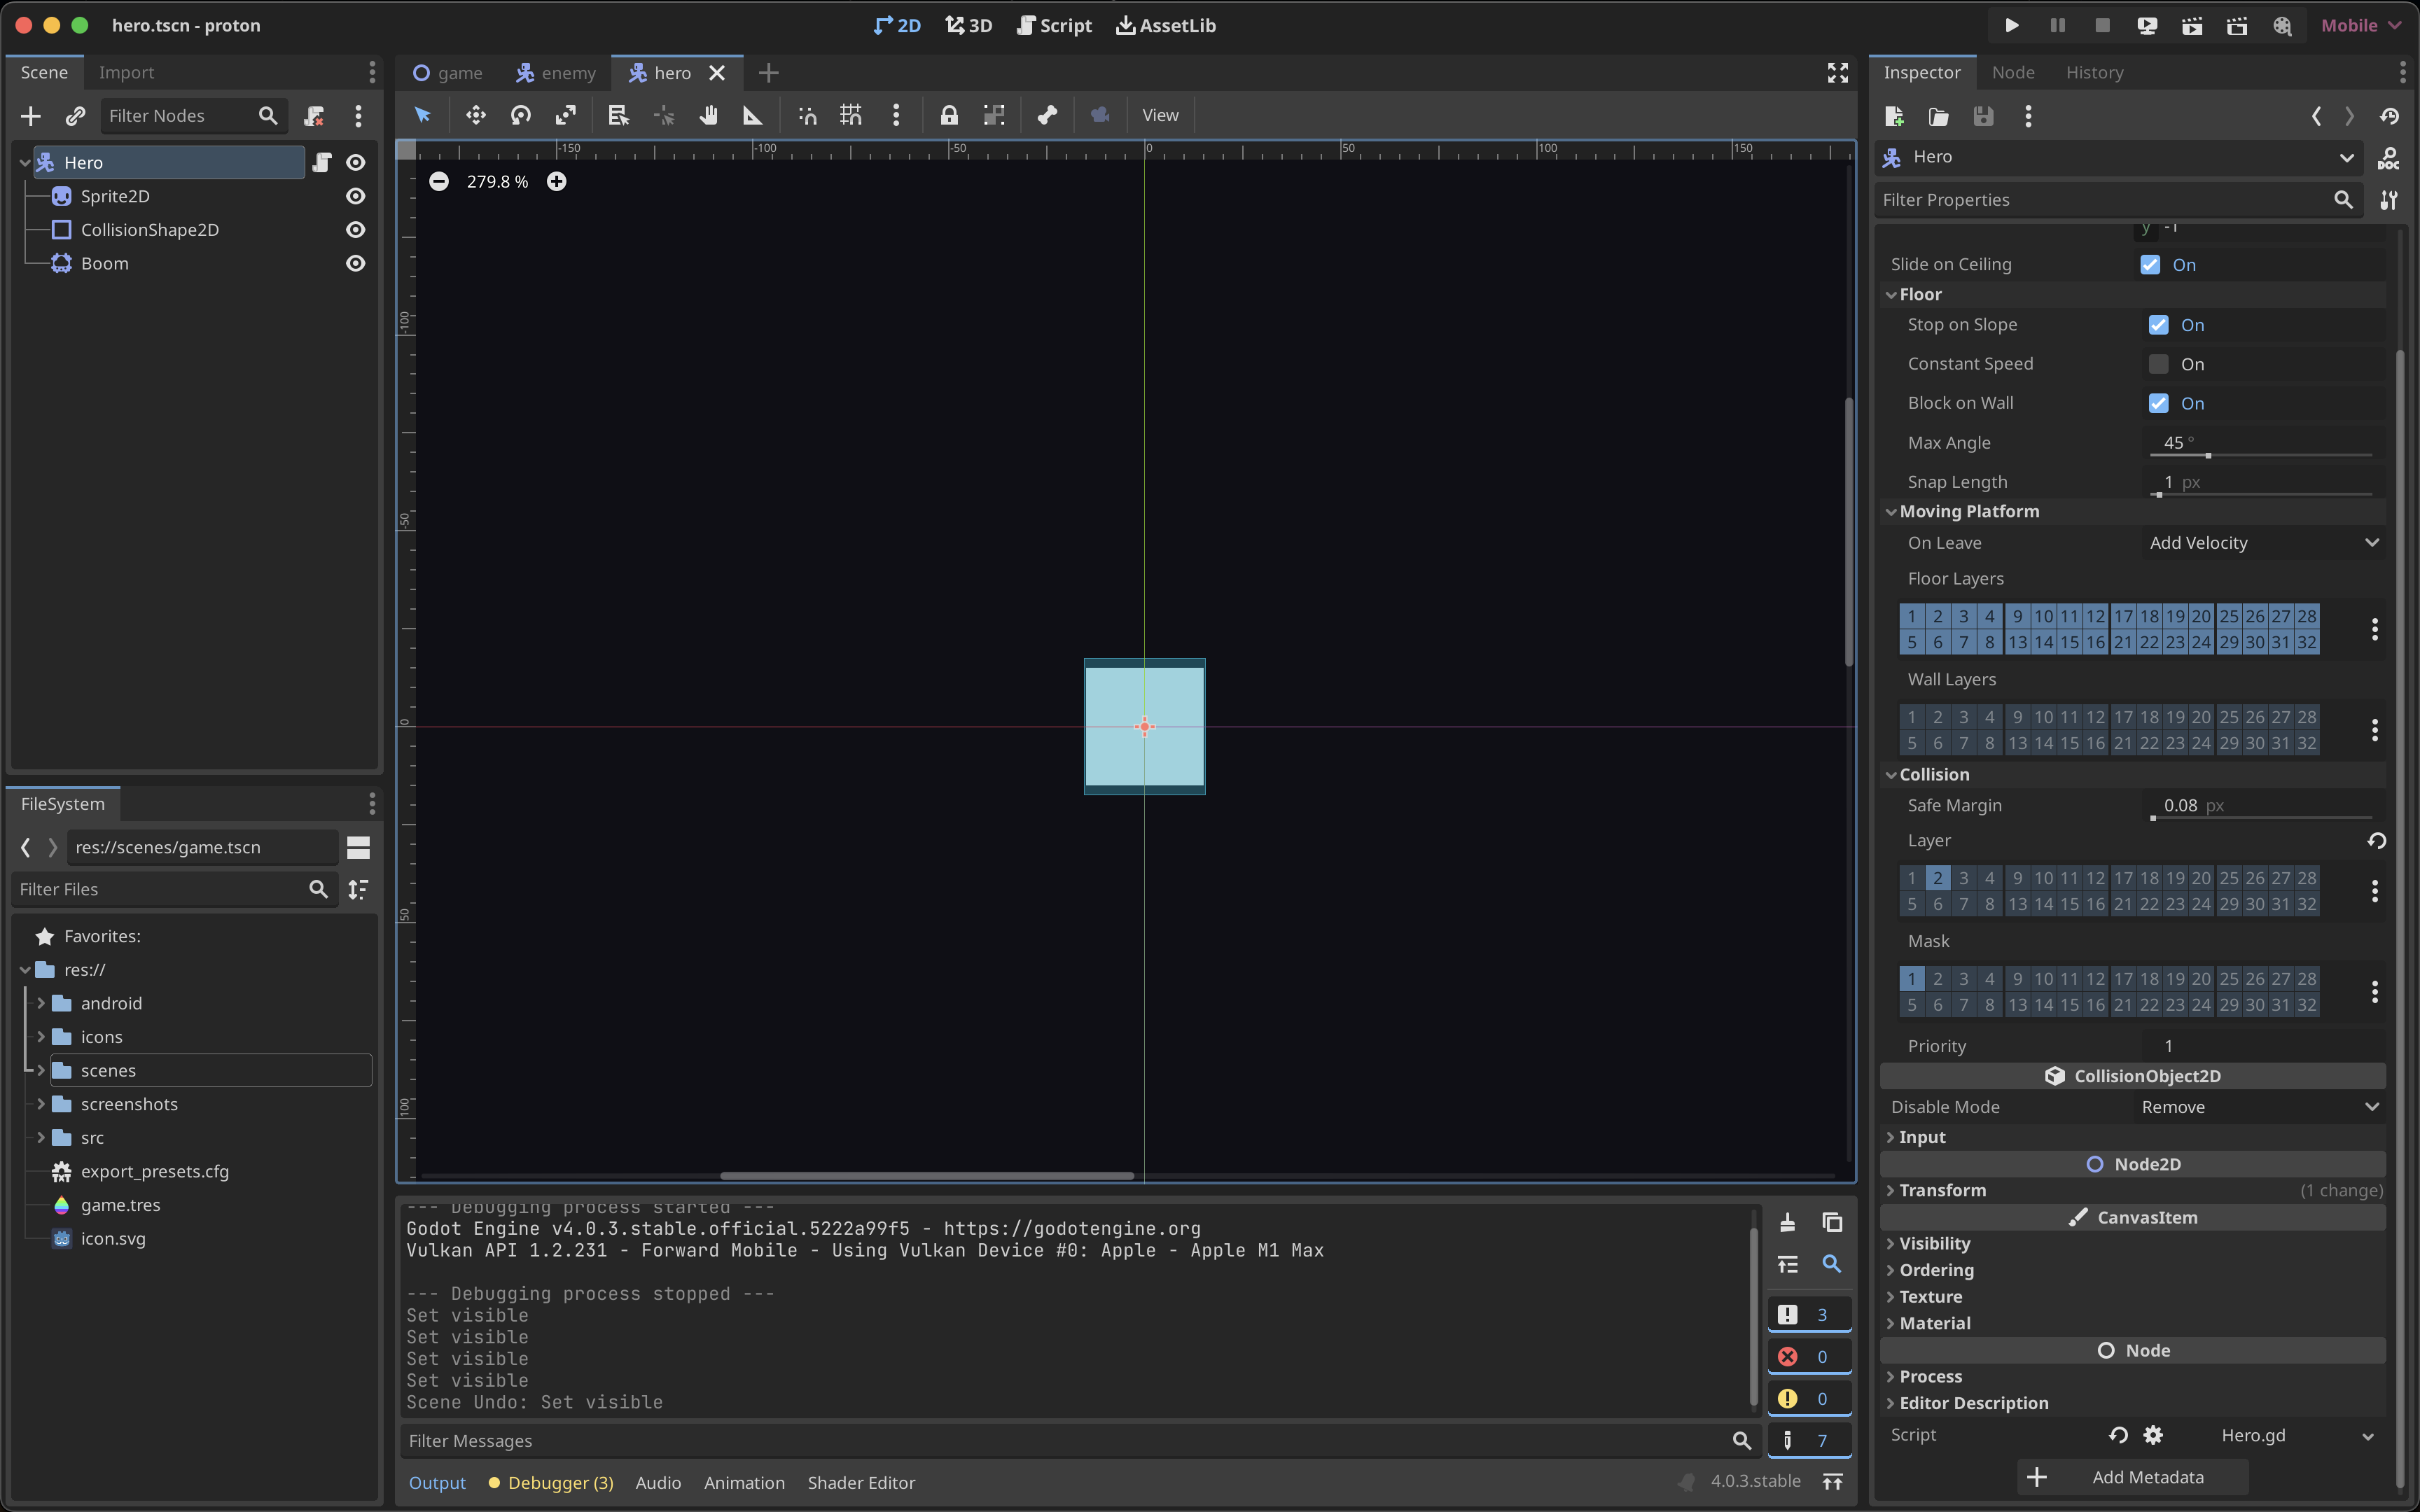The image size is (2420, 1512).
Task: Click the Pause Running Project button
Action: point(2057,25)
